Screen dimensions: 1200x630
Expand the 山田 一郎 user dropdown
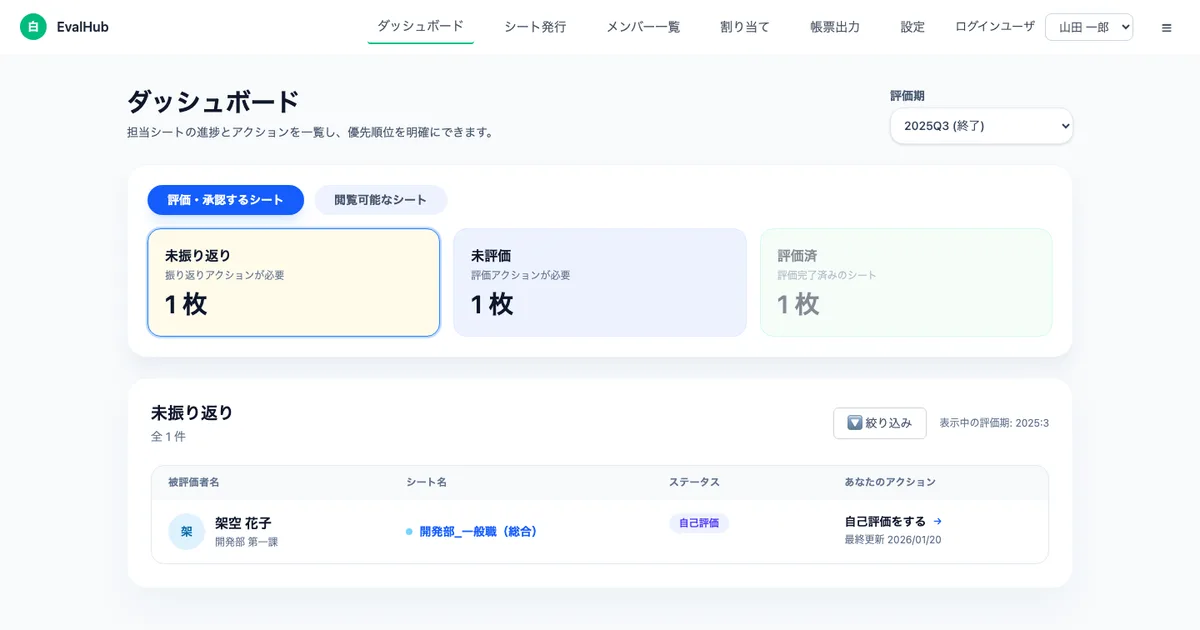tap(1089, 27)
